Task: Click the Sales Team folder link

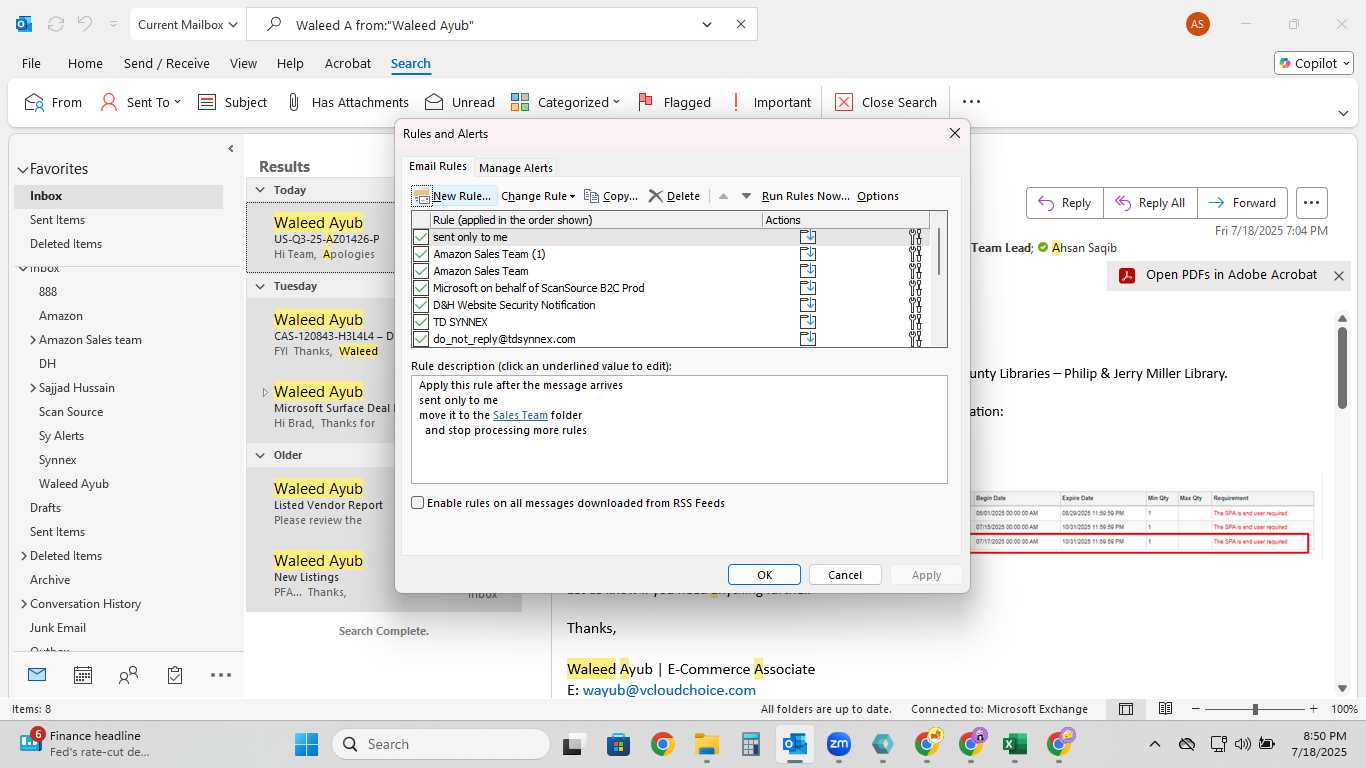Action: pos(520,415)
